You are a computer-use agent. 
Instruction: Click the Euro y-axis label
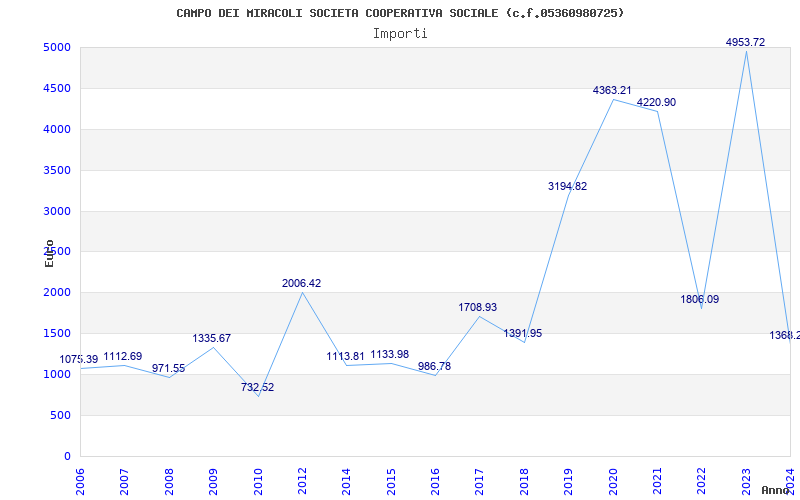click(49, 254)
